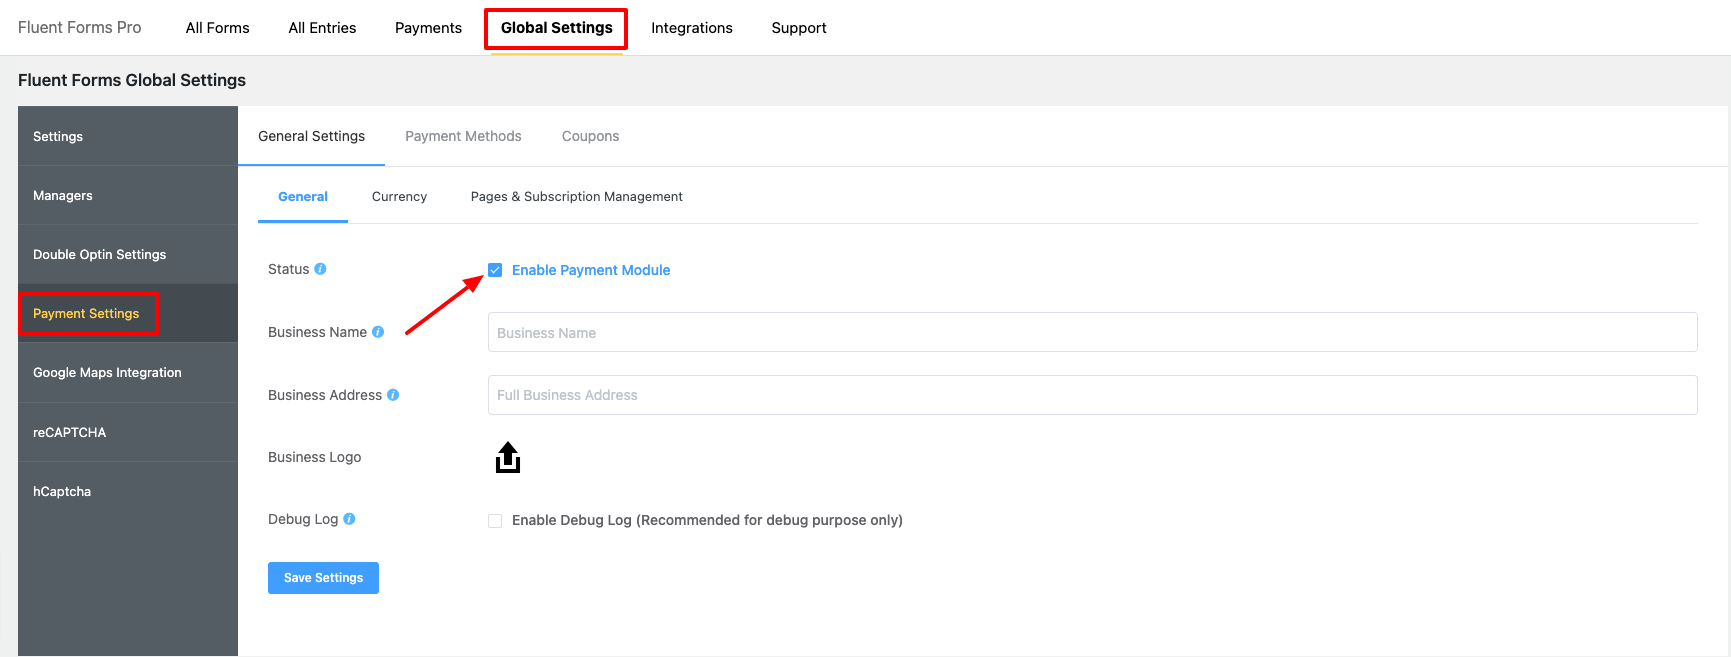Image resolution: width=1731 pixels, height=657 pixels.
Task: Open Global Settings in the top navigation
Action: point(557,28)
